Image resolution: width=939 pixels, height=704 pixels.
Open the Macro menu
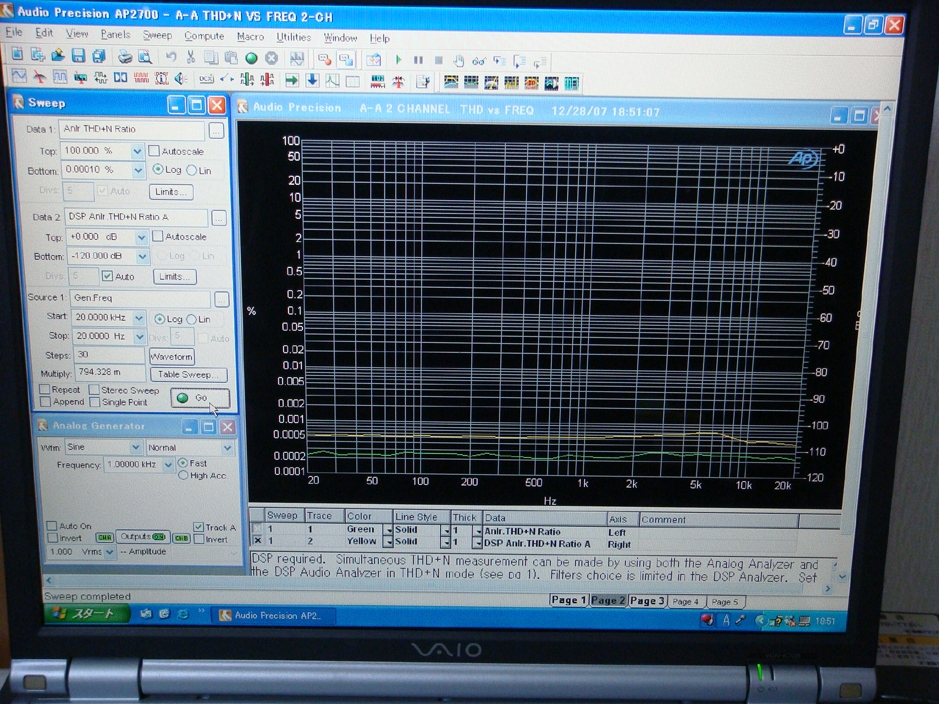click(x=250, y=37)
